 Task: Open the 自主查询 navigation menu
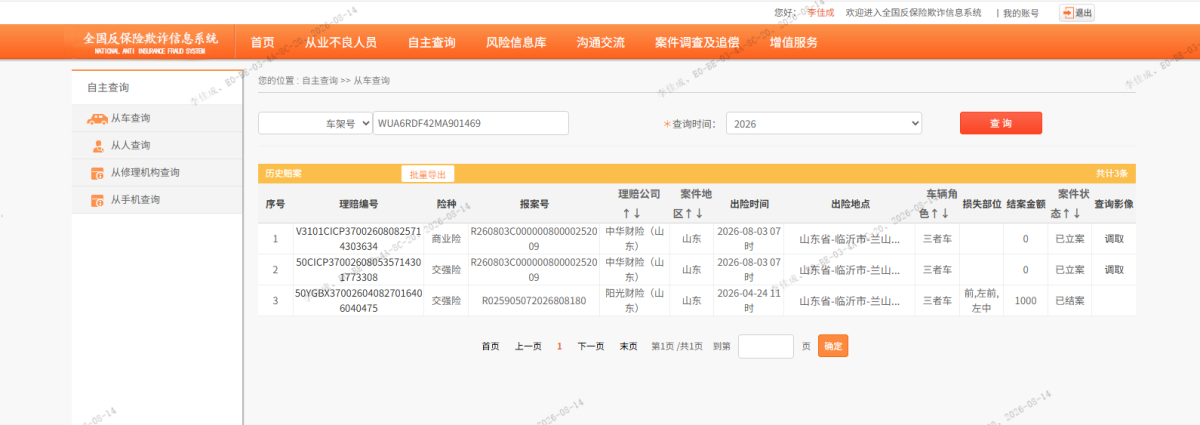point(432,42)
